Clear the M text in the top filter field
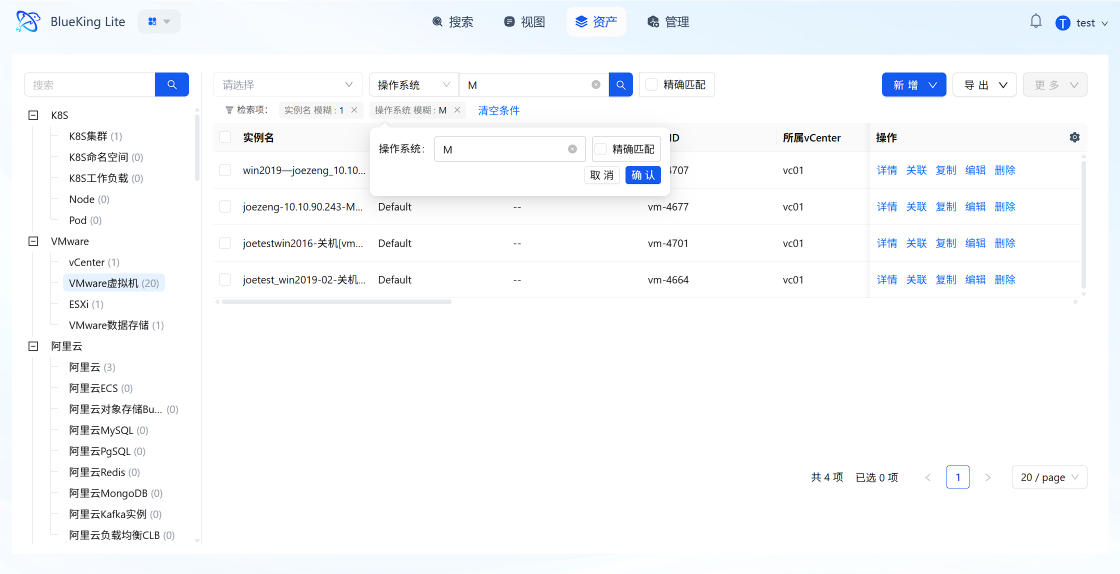The image size is (1120, 574). click(x=596, y=85)
